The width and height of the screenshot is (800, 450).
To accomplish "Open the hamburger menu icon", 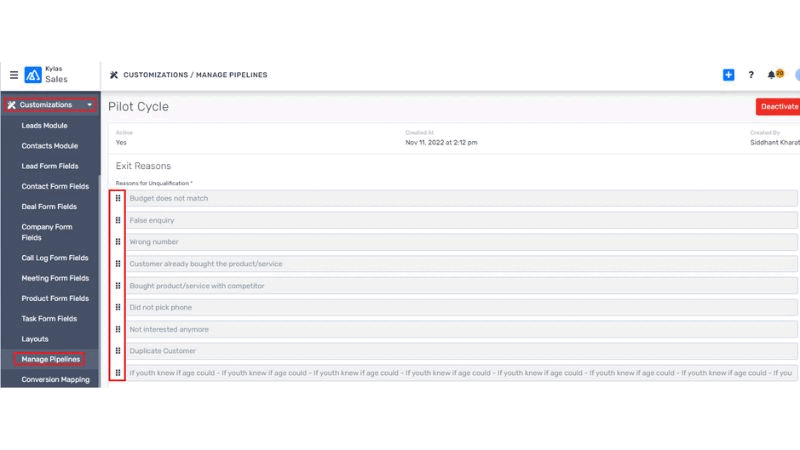I will (14, 75).
